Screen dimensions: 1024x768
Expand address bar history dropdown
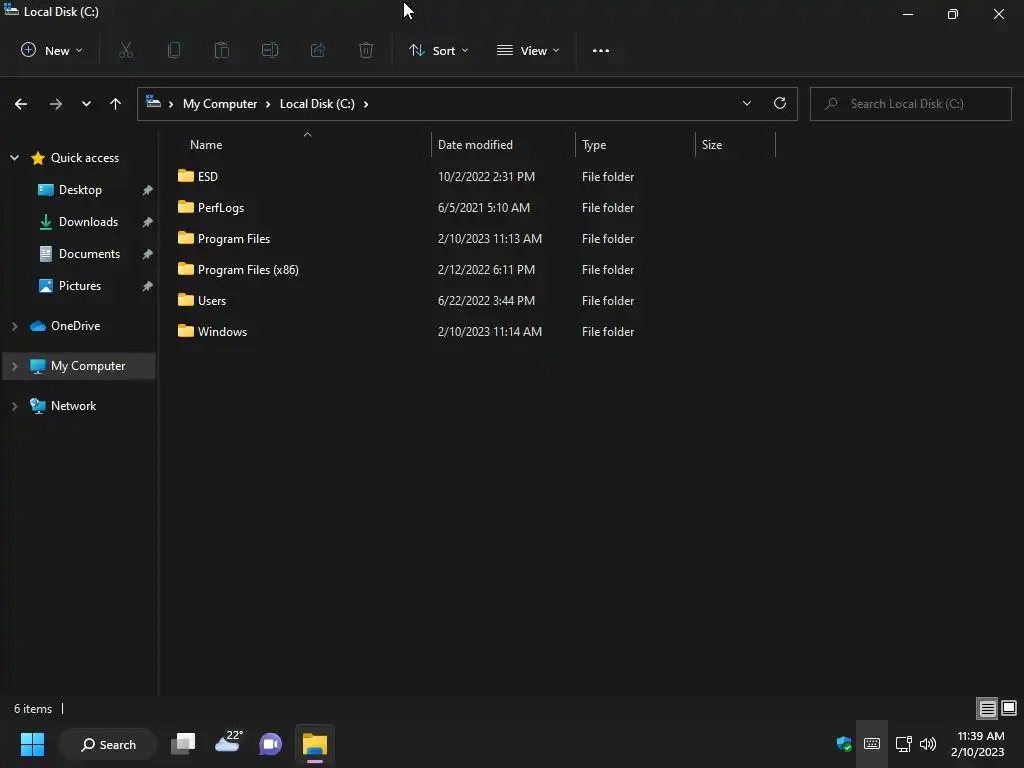[x=746, y=103]
